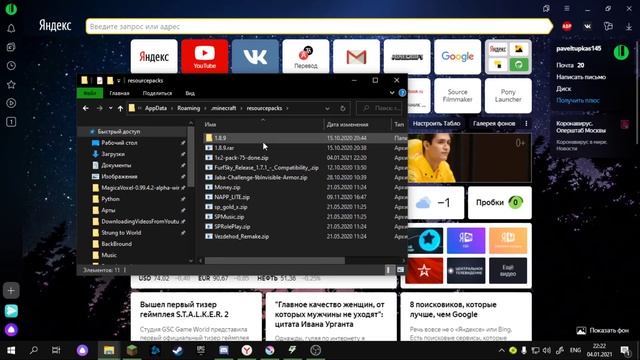Click Показать фон button
Screen dimensions: 640x360
(x=602, y=331)
